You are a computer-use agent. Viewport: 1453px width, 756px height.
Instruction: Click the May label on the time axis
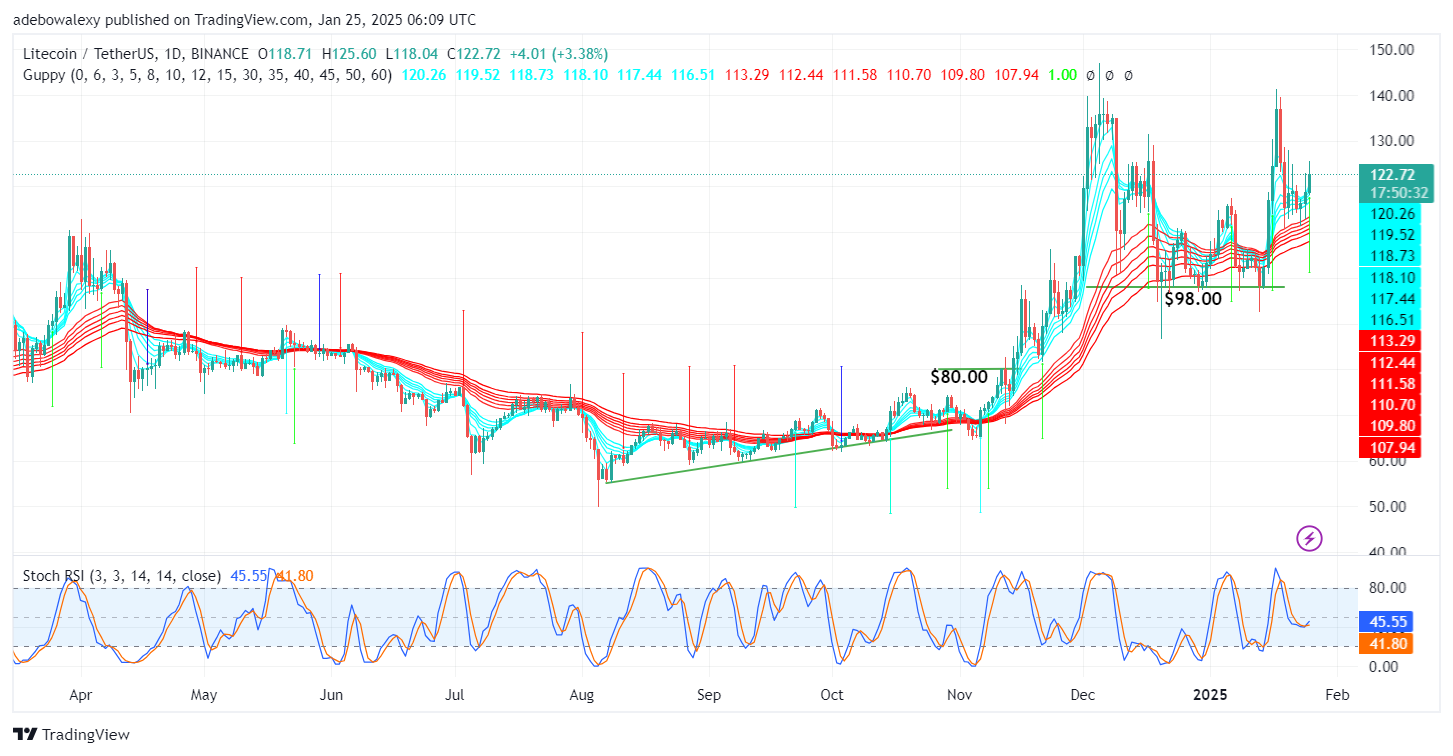[203, 694]
